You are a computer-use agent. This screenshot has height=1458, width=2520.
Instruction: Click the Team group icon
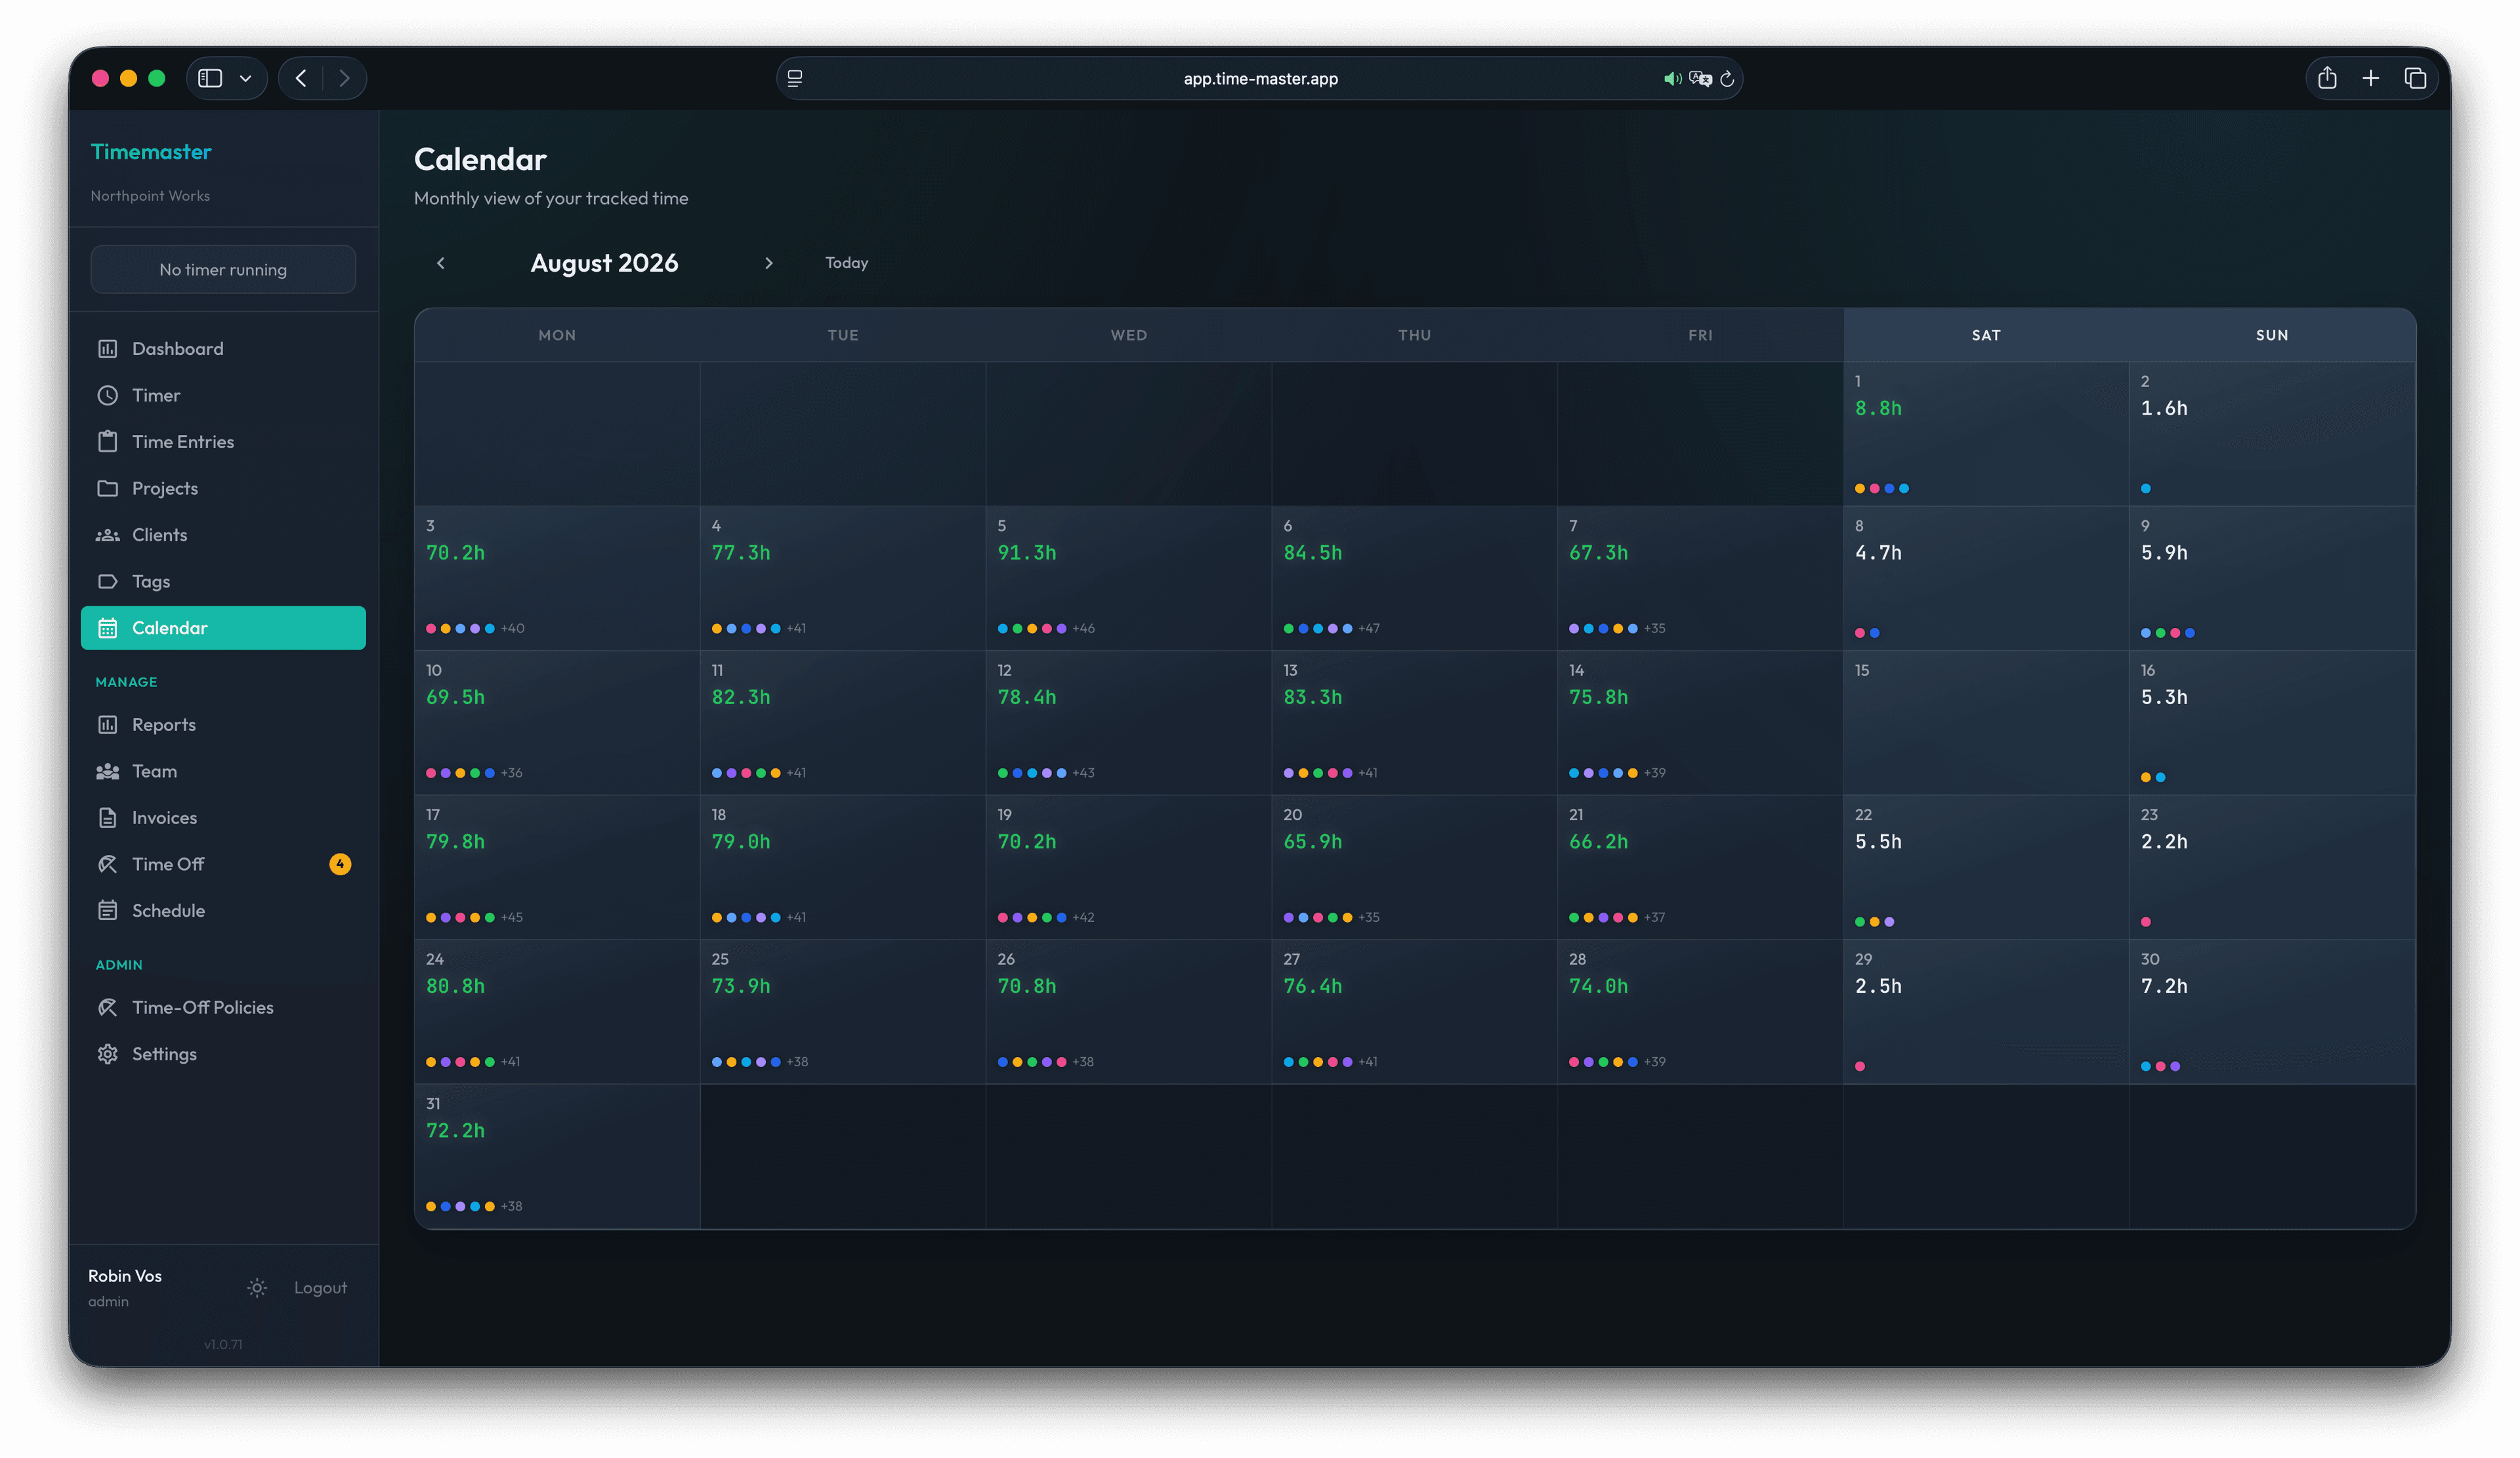[107, 771]
